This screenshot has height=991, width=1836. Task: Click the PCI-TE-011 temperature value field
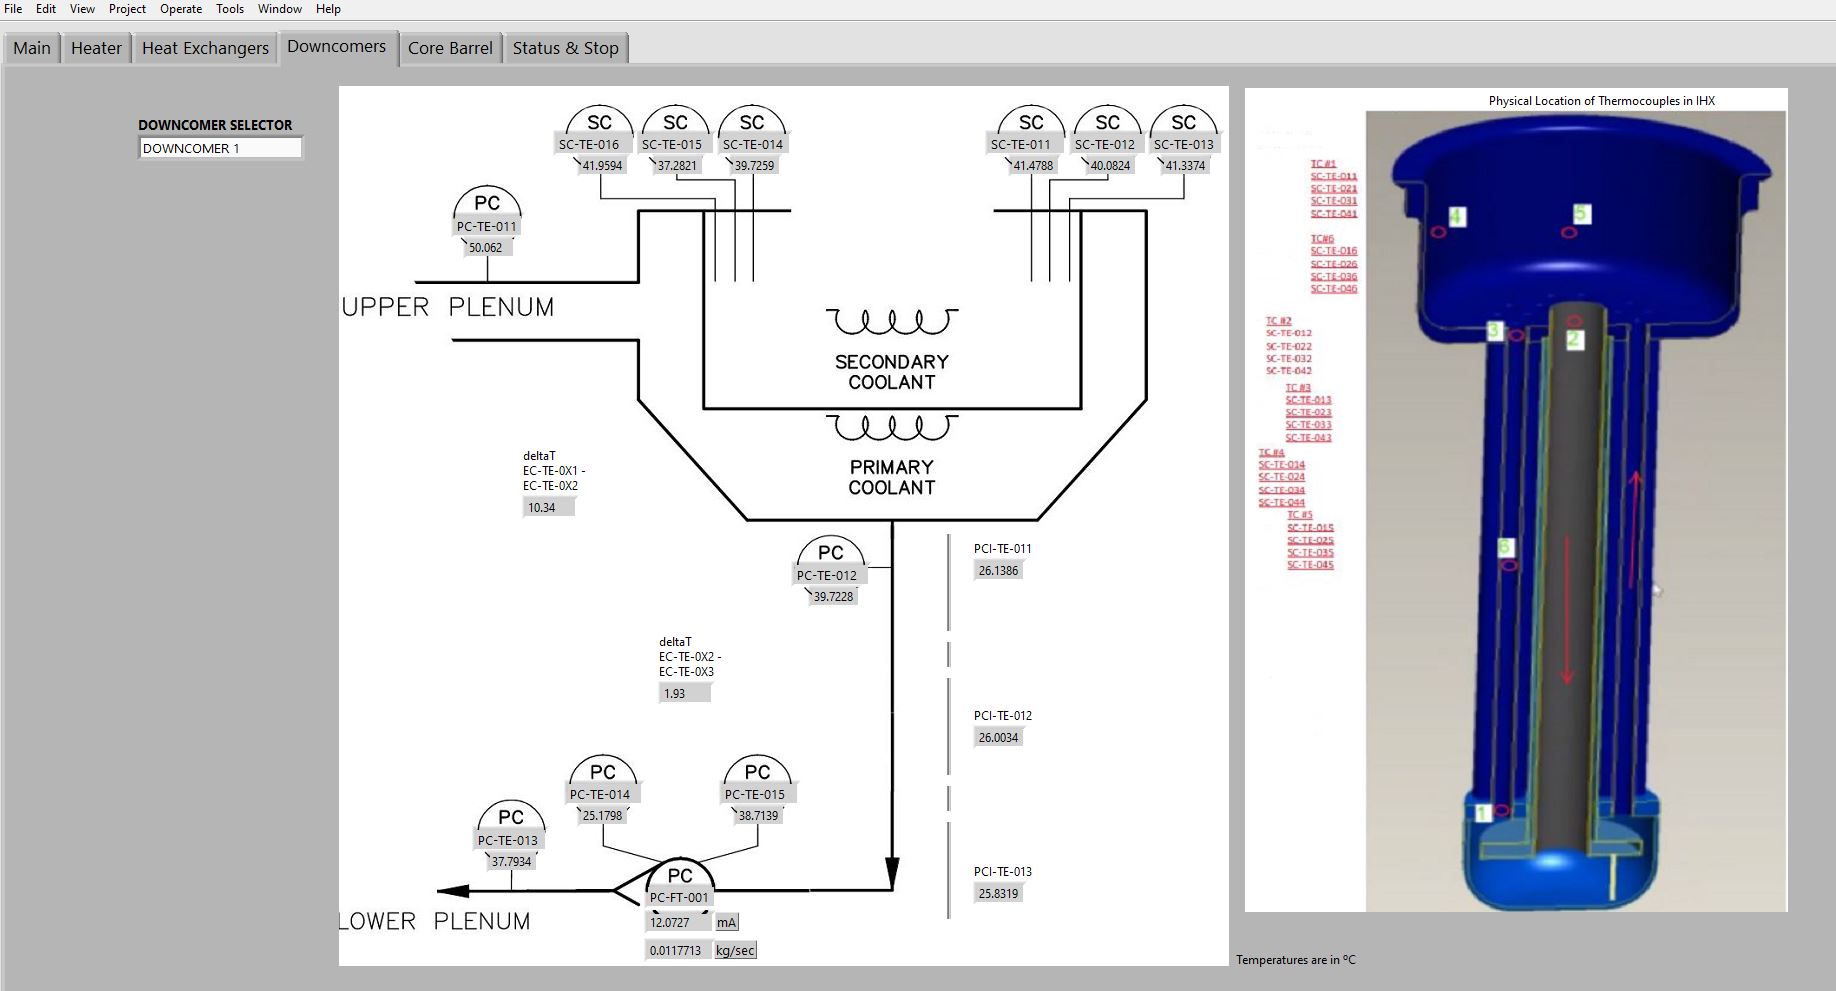pos(998,571)
